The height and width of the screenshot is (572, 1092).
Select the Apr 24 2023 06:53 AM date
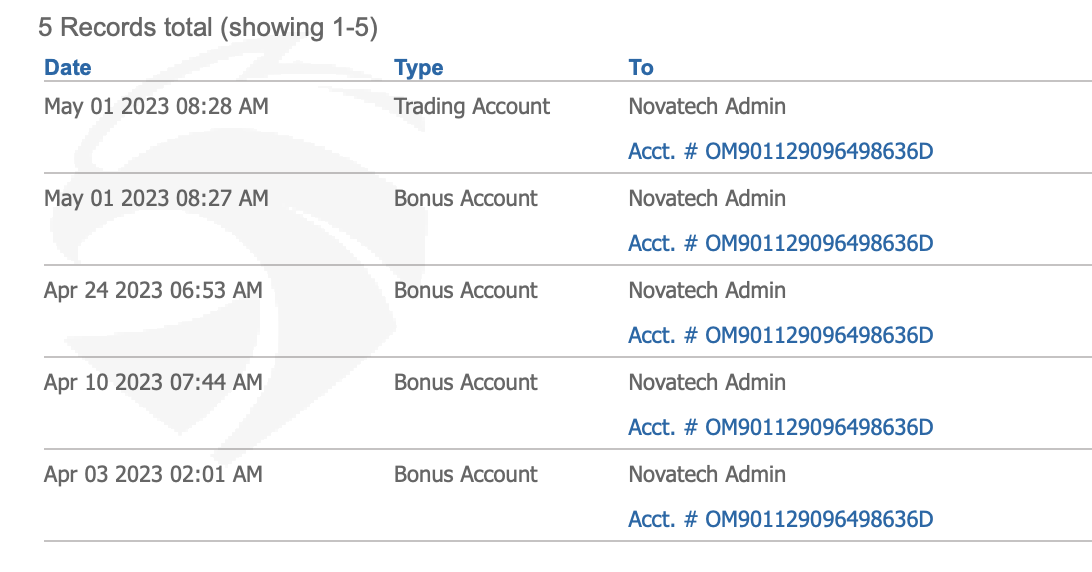point(153,291)
